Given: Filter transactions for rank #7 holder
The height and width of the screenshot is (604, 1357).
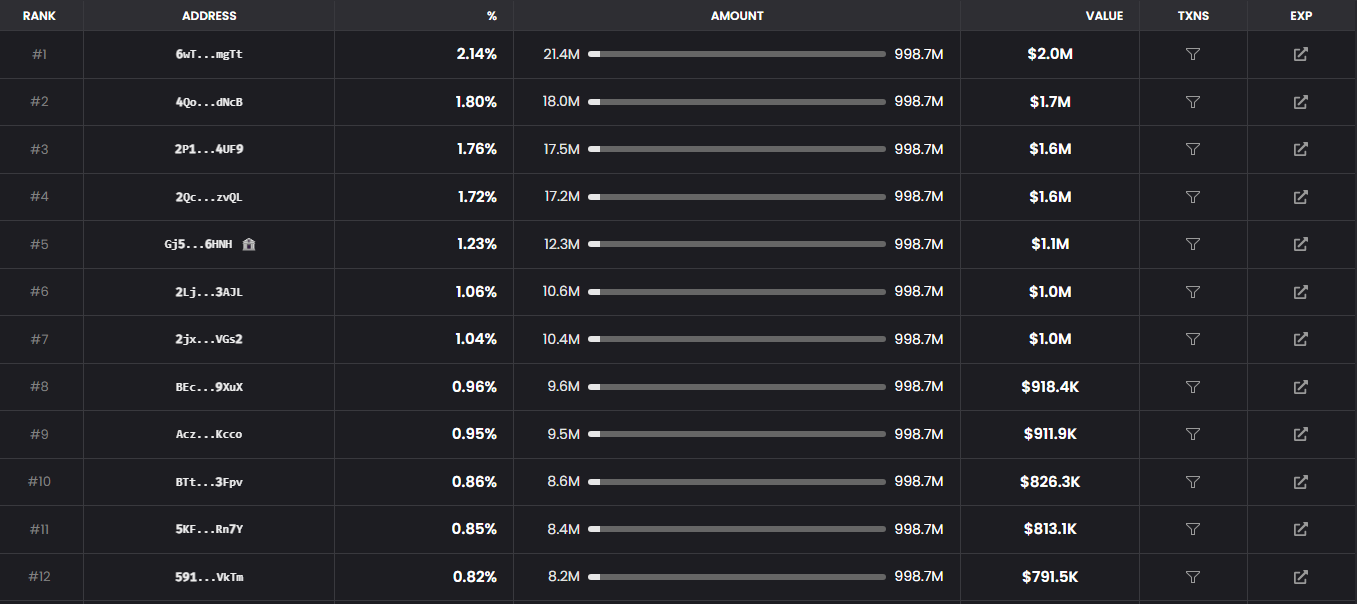Looking at the screenshot, I should pos(1192,339).
